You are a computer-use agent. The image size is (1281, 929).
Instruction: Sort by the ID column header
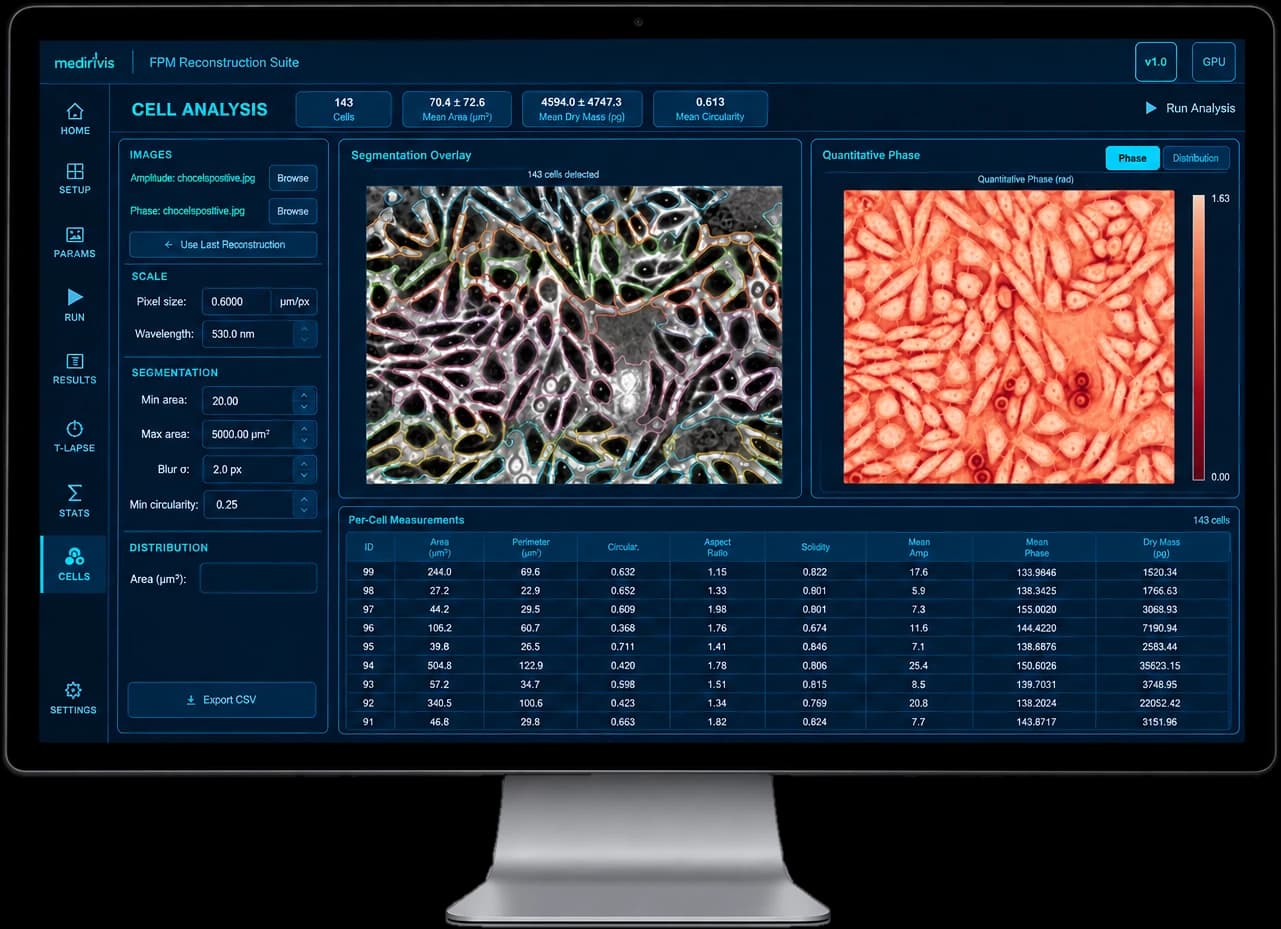tap(369, 547)
